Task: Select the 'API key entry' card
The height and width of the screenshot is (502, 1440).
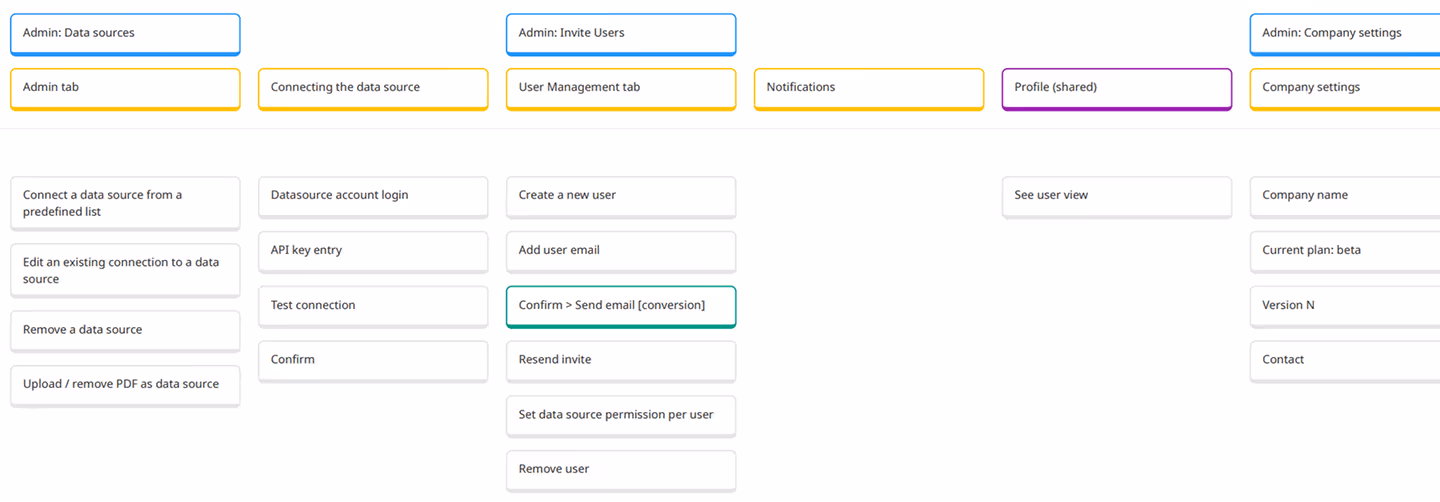Action: 373,252
